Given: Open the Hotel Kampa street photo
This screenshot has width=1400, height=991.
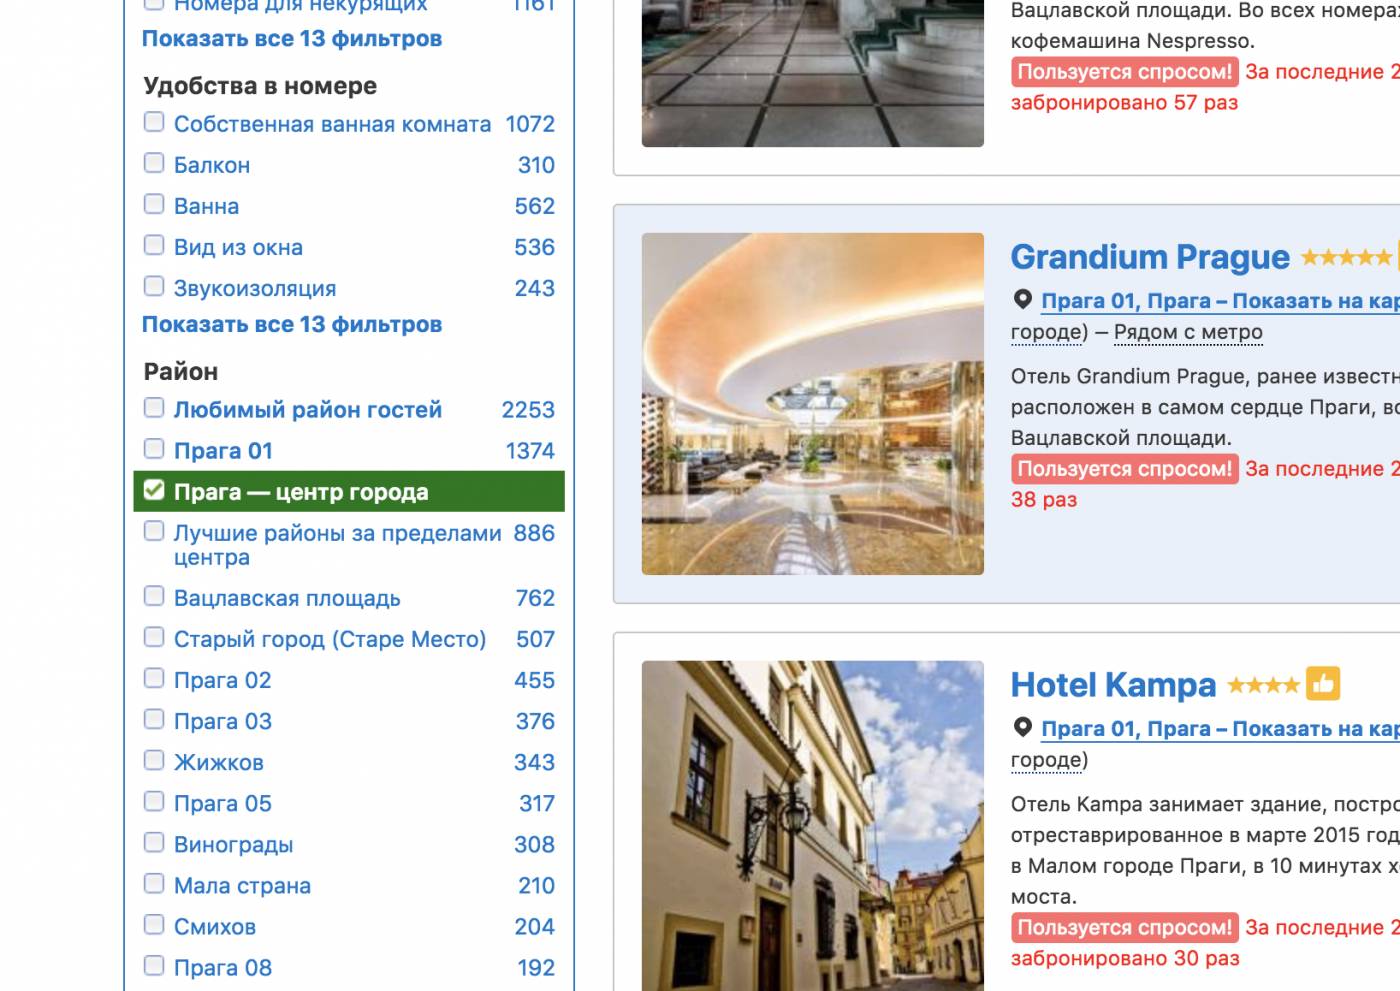Looking at the screenshot, I should tap(812, 825).
